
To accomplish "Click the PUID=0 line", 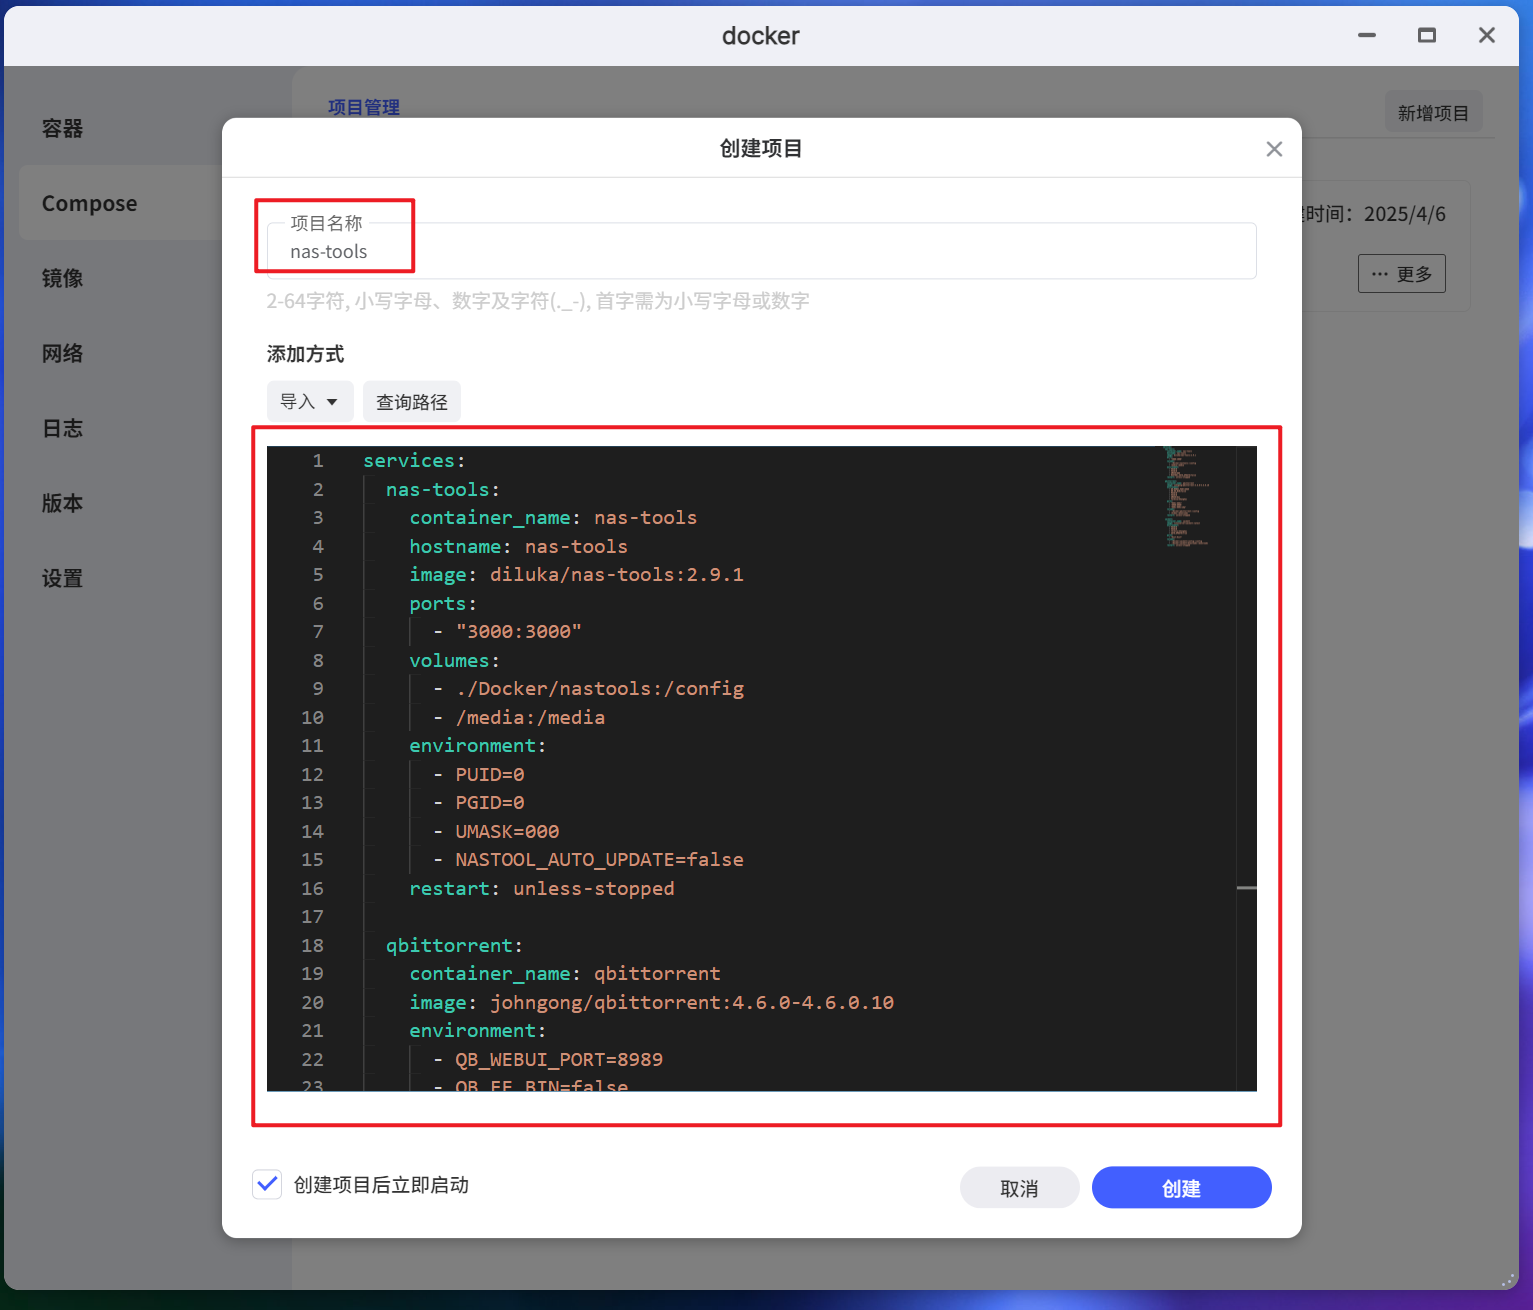I will tap(479, 775).
